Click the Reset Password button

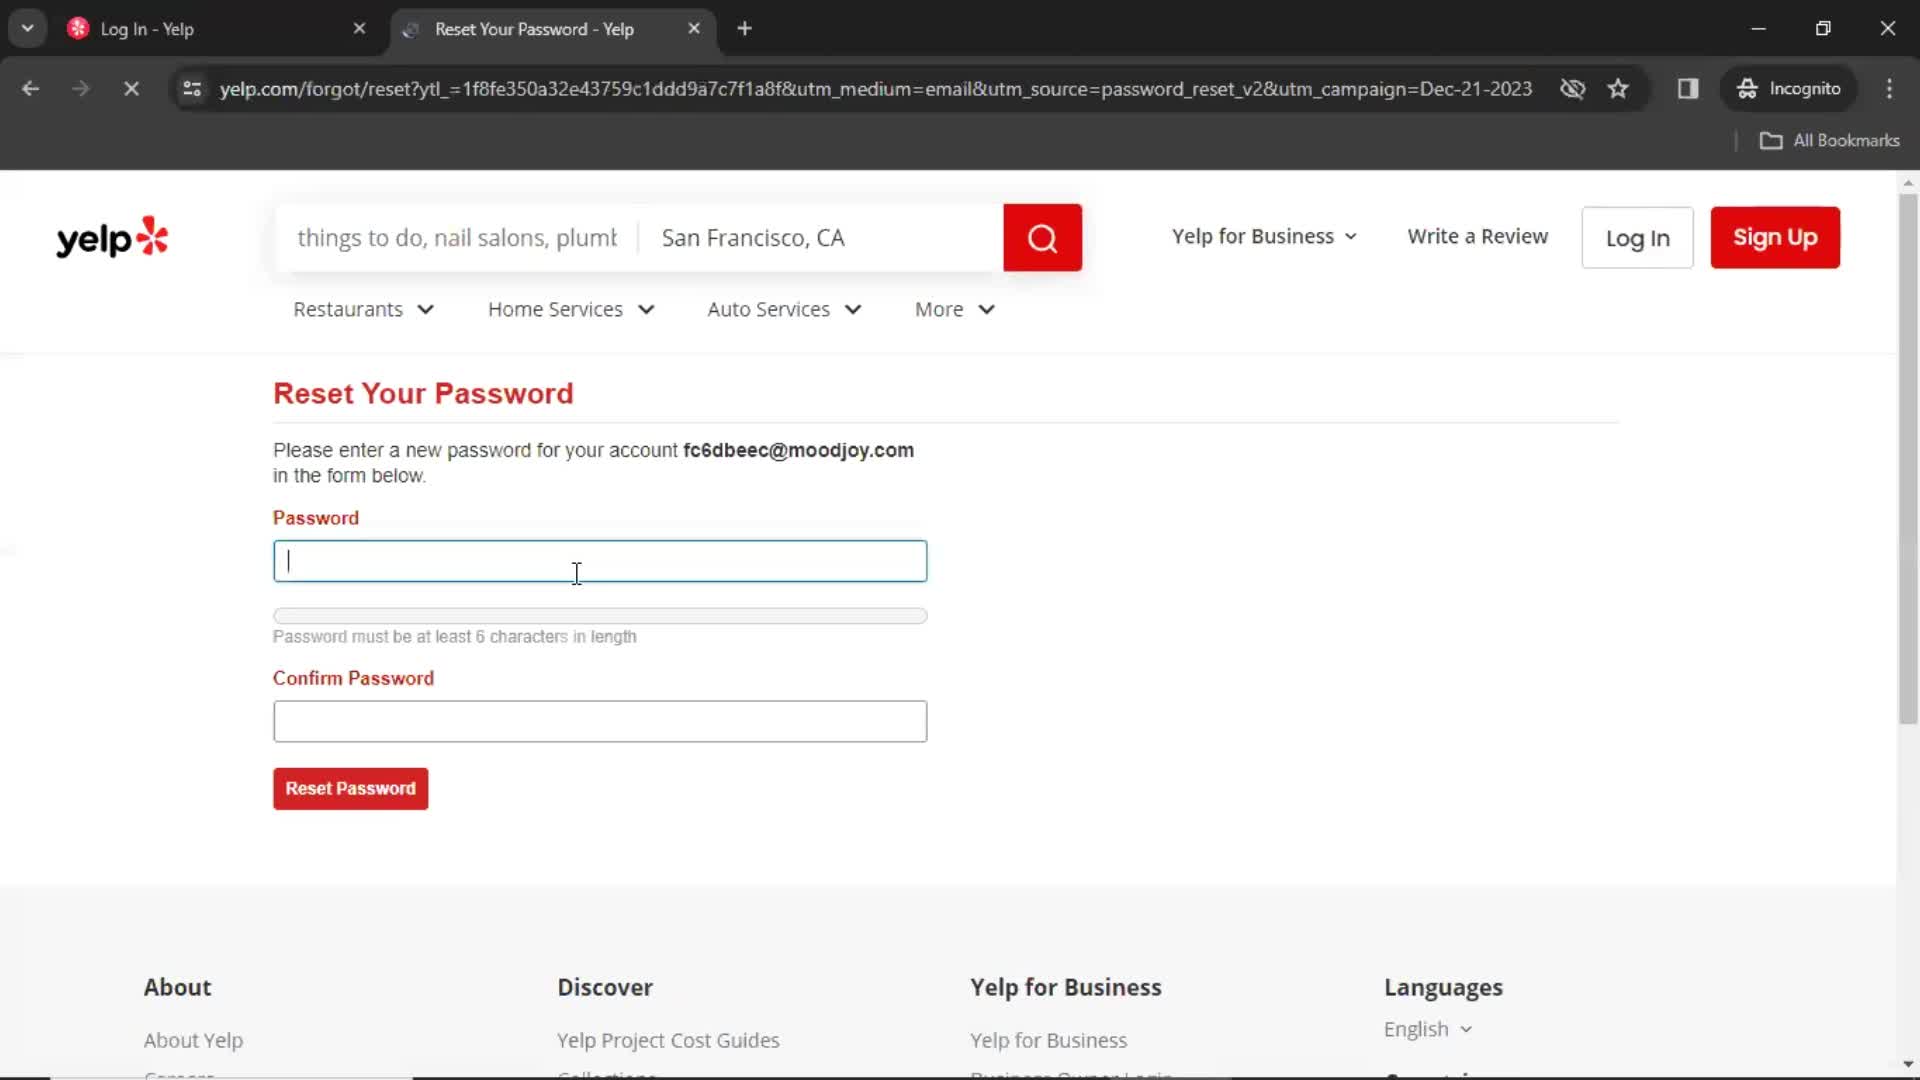(x=351, y=789)
